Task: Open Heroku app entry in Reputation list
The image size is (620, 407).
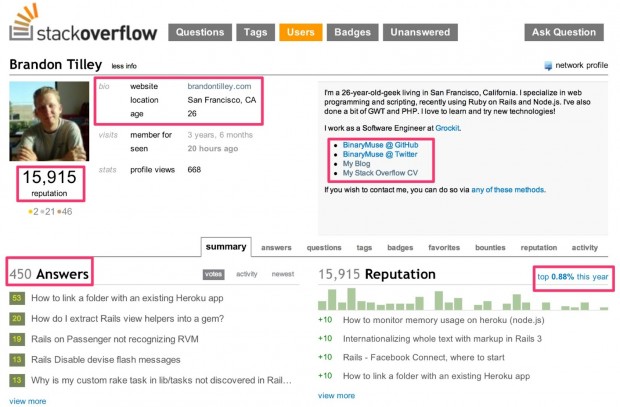Action: click(x=437, y=376)
